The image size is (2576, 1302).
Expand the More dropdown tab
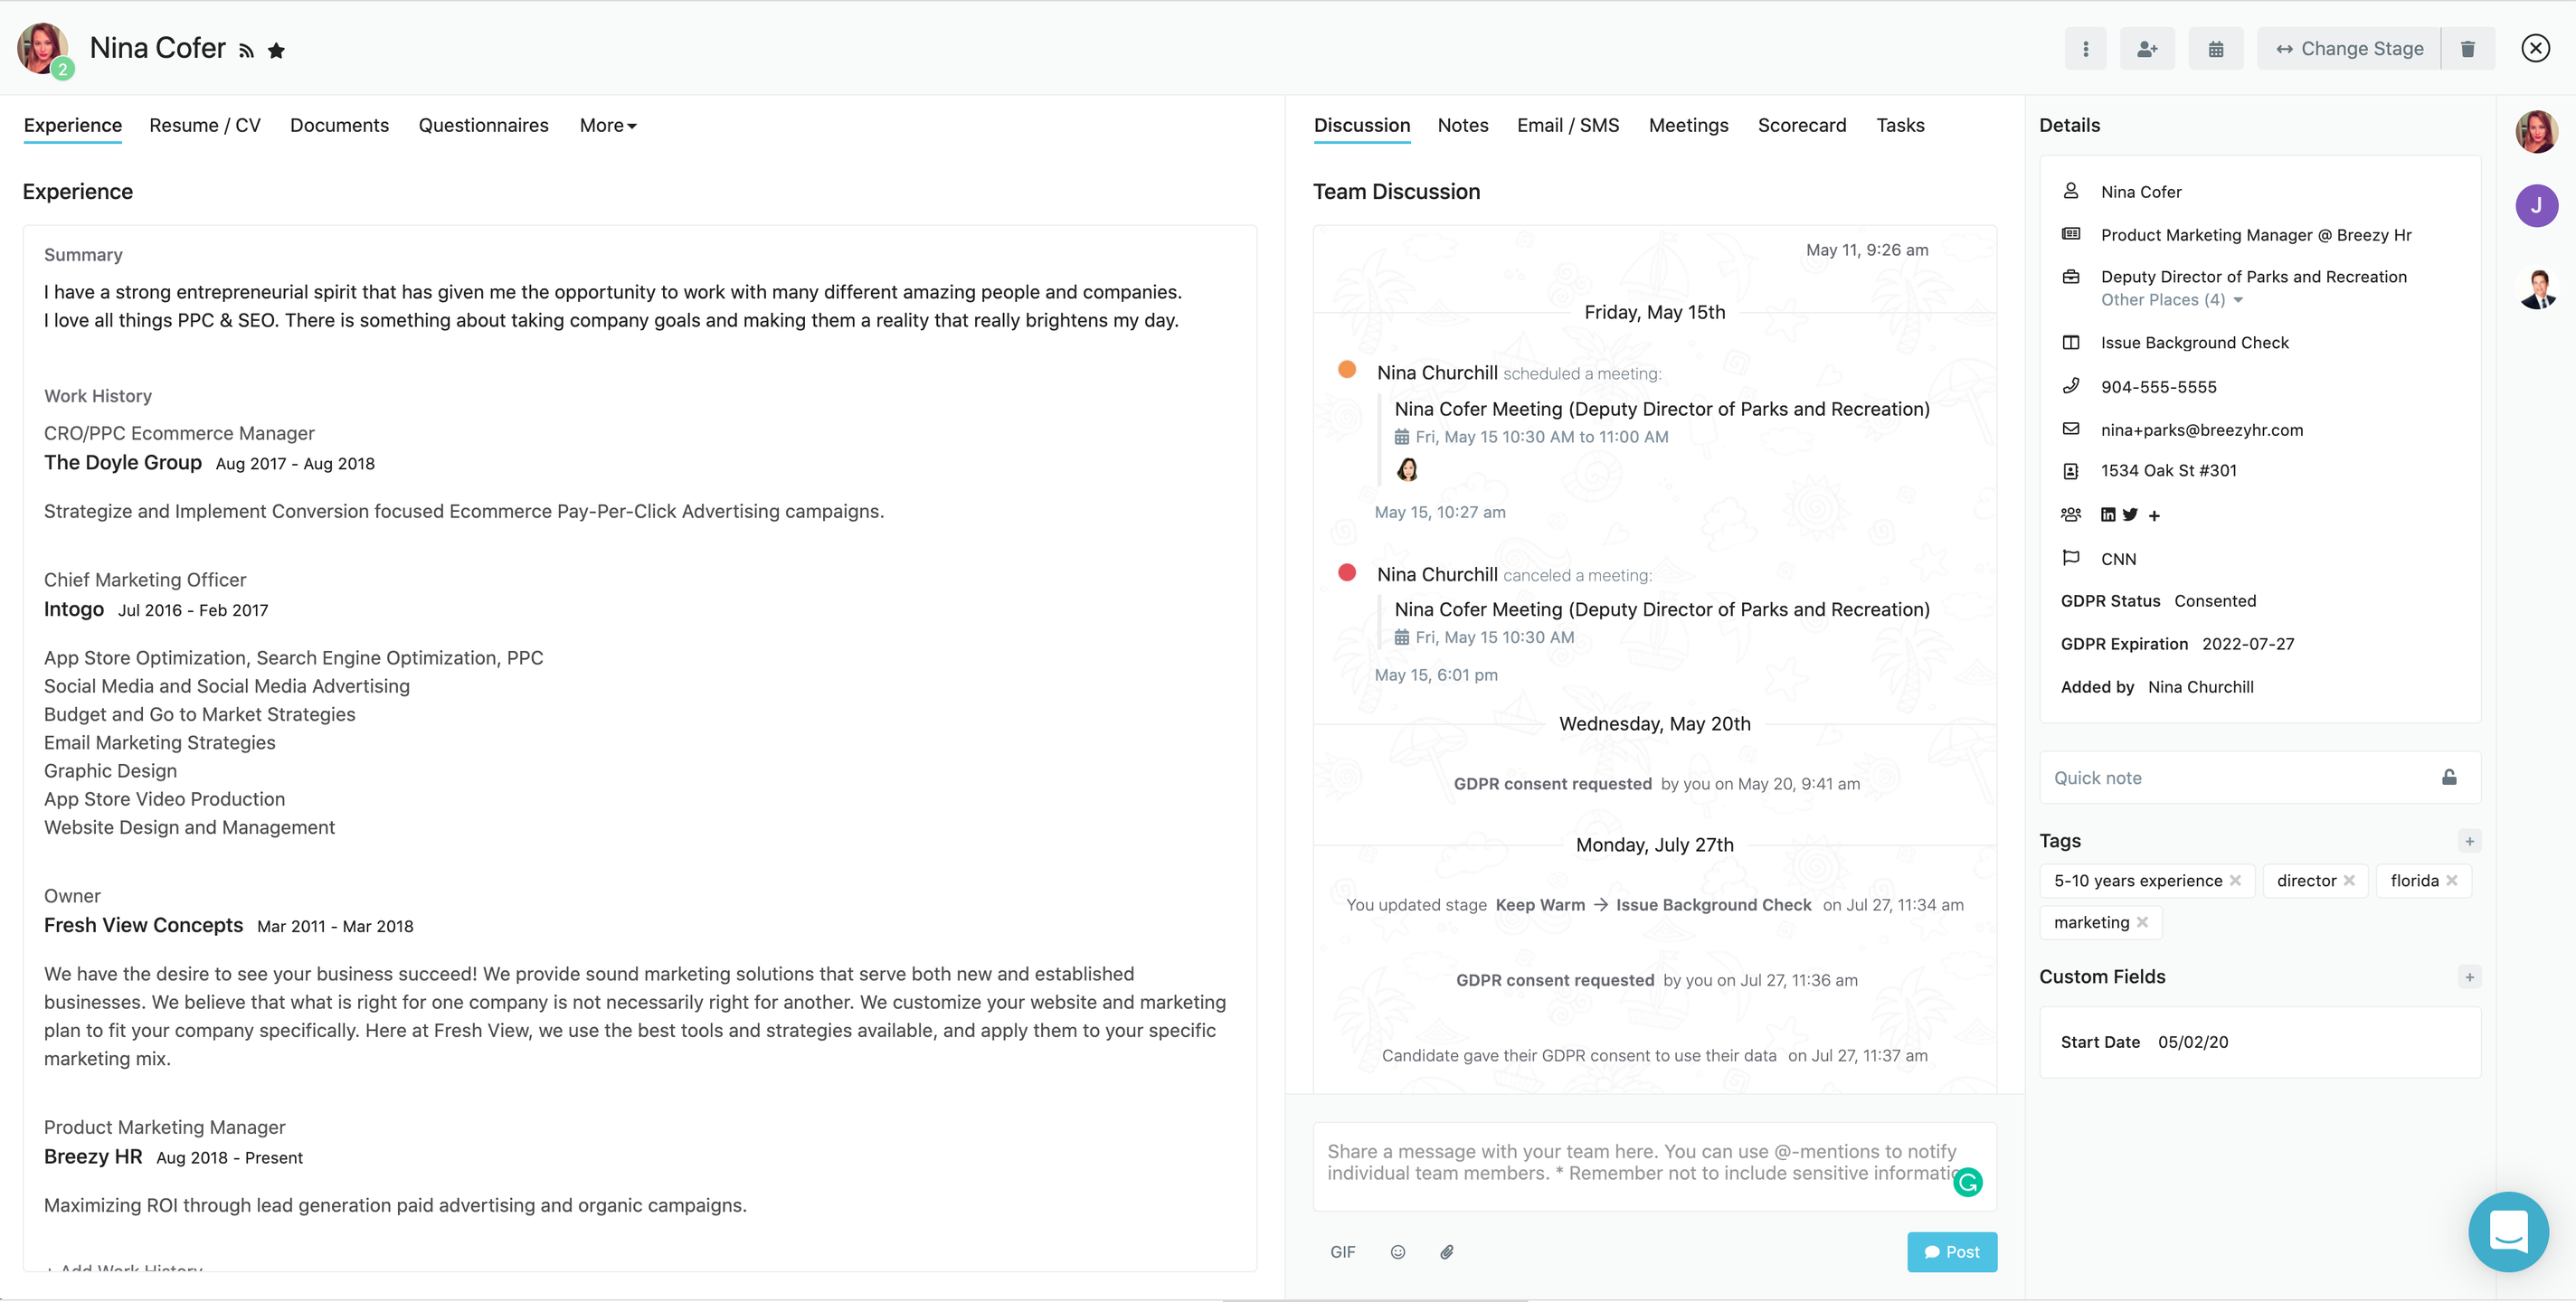[x=607, y=125]
